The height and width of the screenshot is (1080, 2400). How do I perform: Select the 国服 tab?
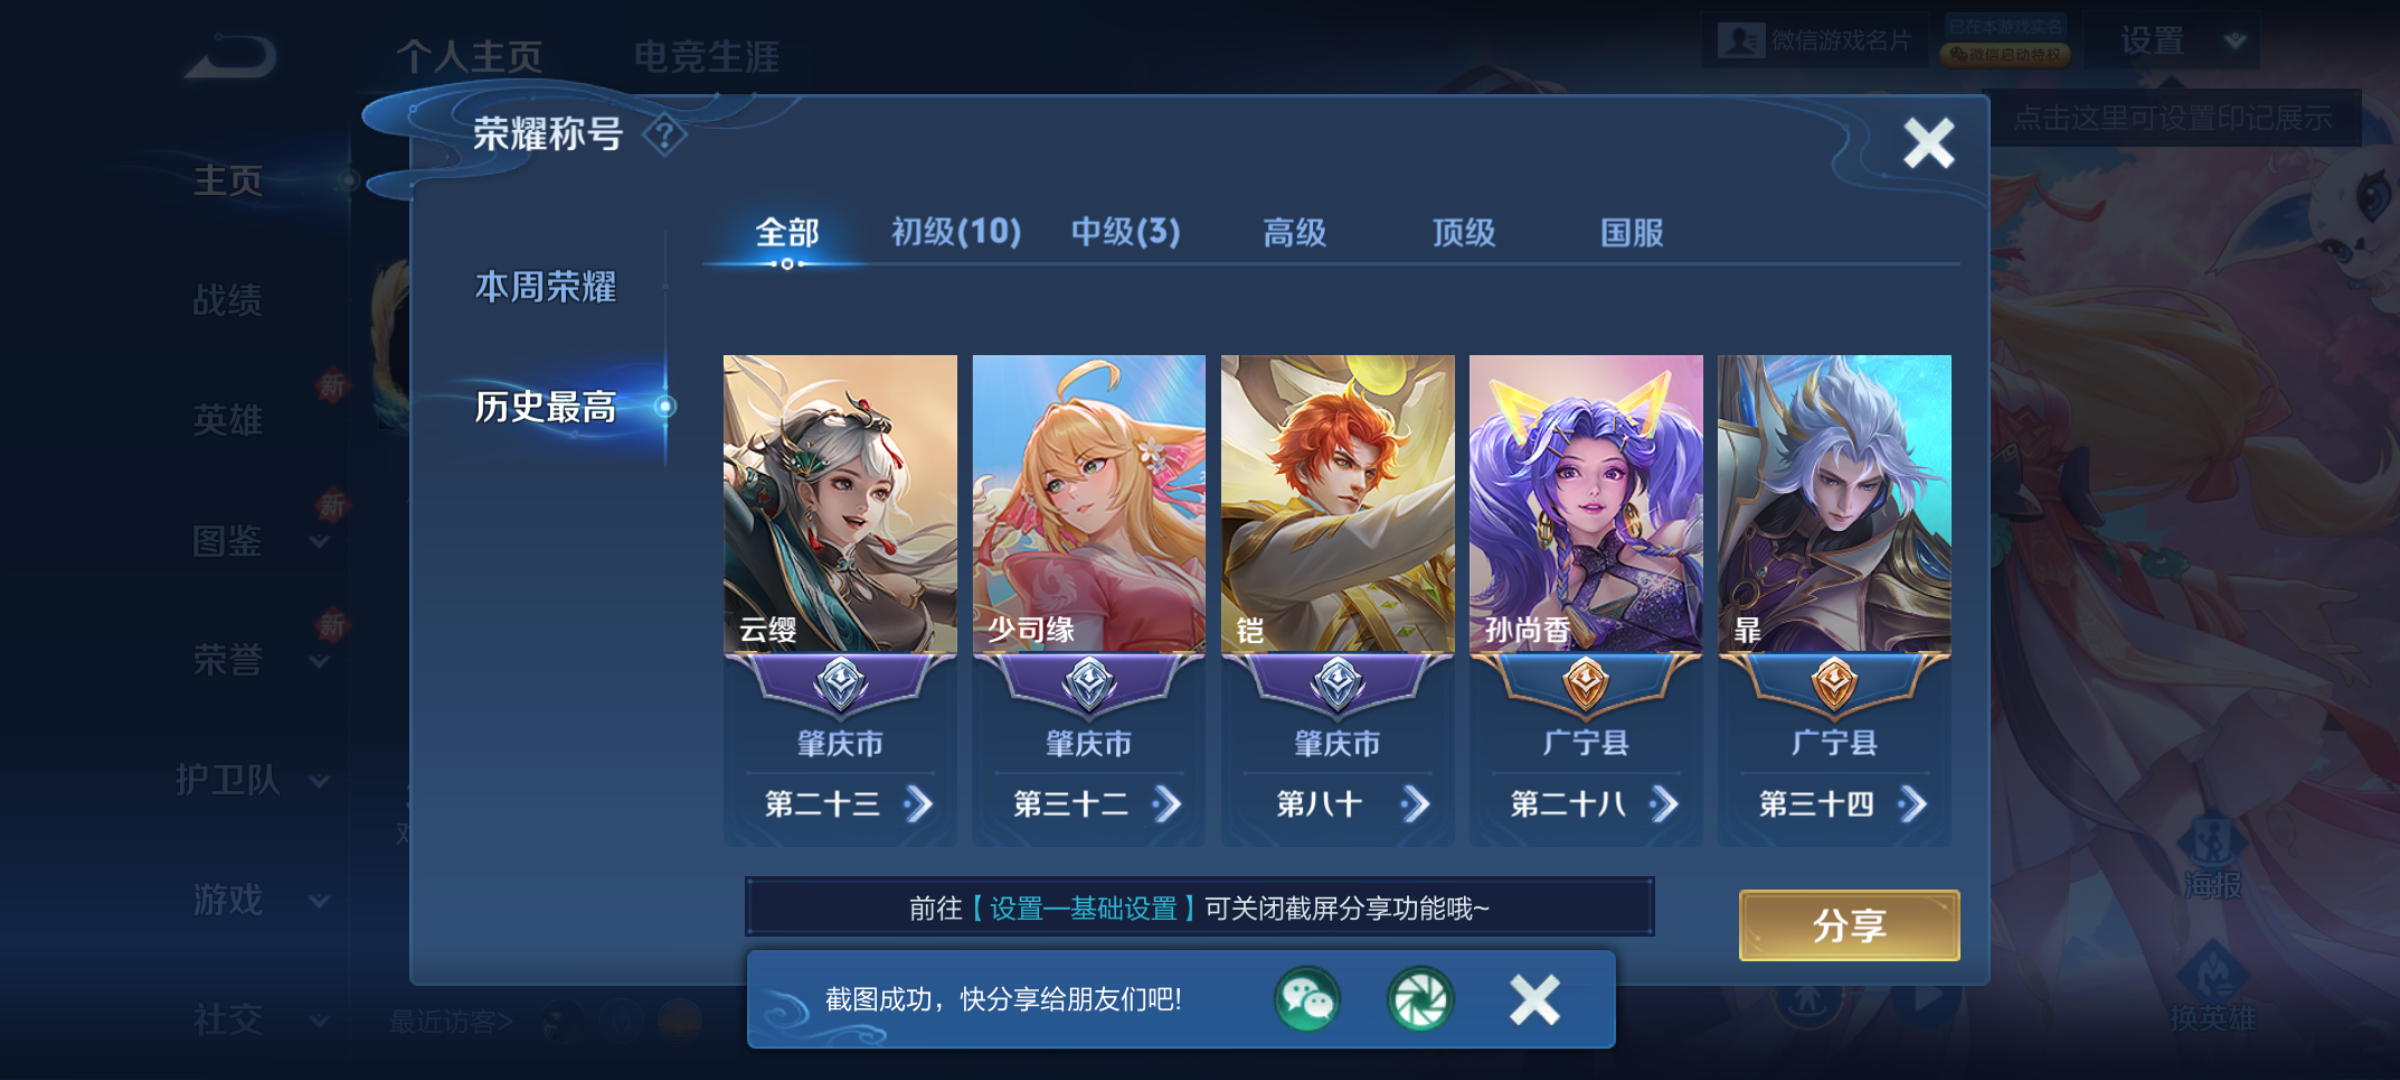coord(1632,233)
